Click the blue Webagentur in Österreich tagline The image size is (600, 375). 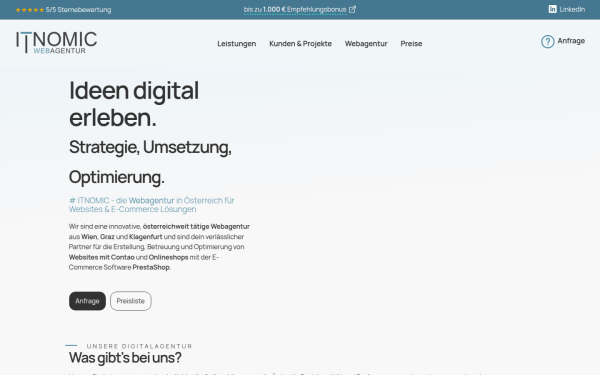tap(152, 205)
